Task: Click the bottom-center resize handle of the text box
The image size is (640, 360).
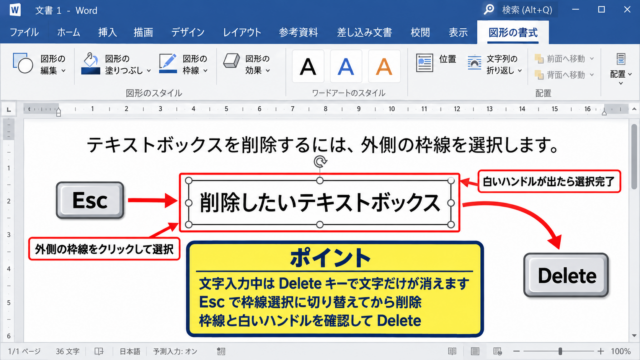Action: coord(320,224)
